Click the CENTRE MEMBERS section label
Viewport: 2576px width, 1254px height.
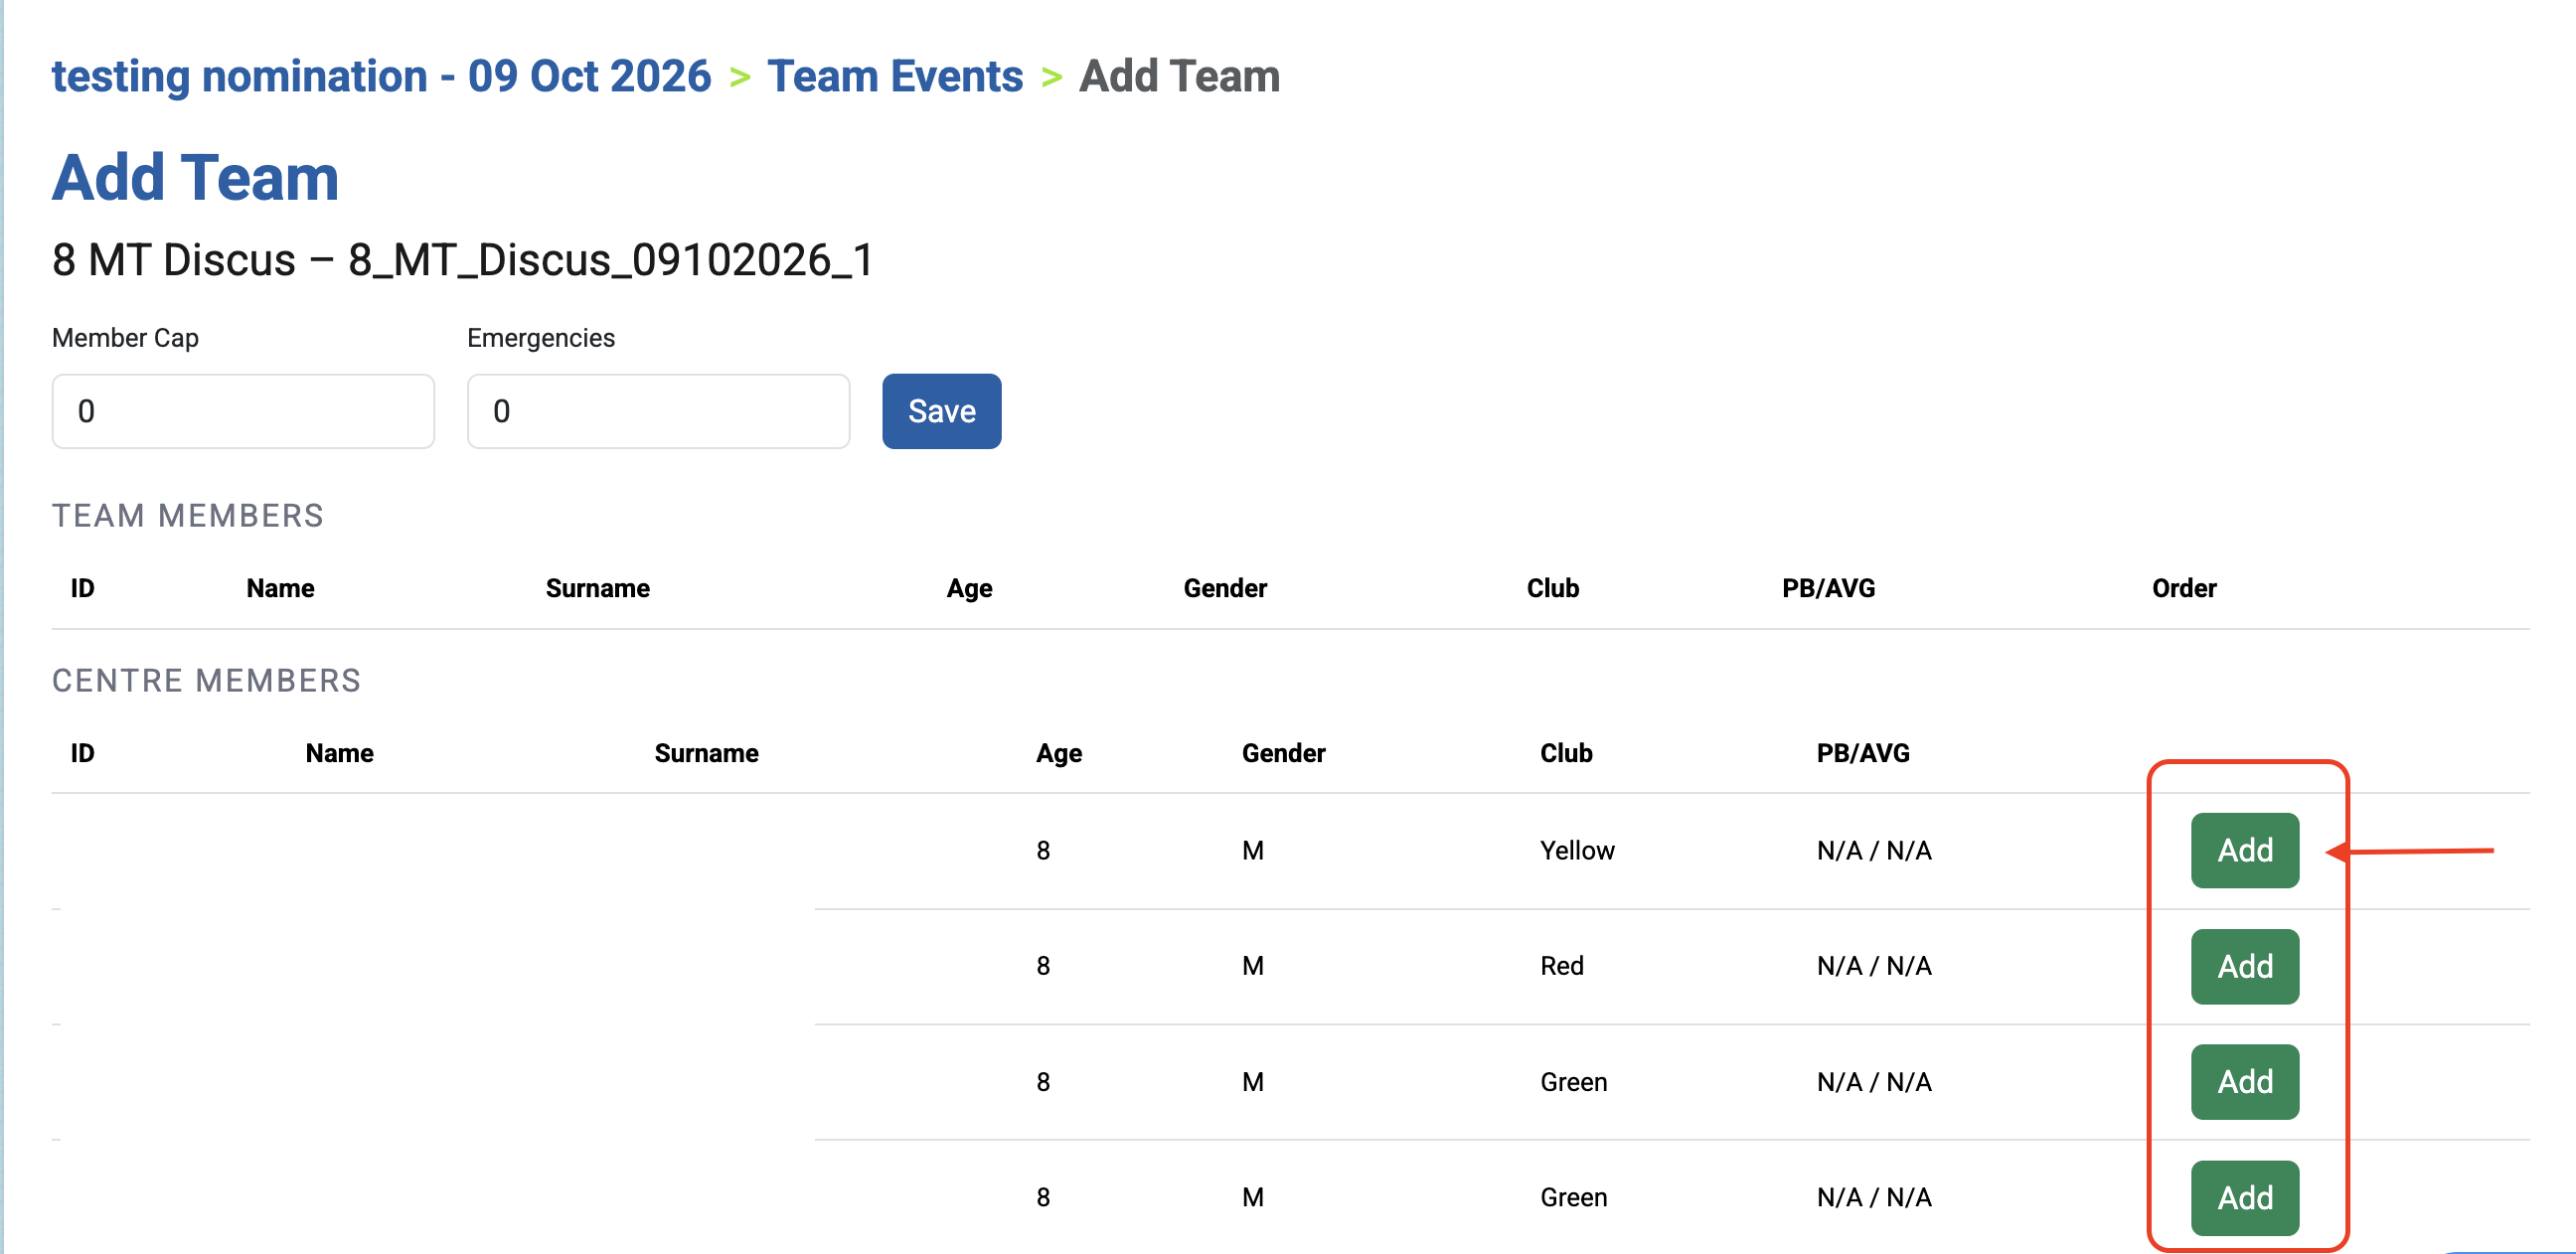(206, 681)
